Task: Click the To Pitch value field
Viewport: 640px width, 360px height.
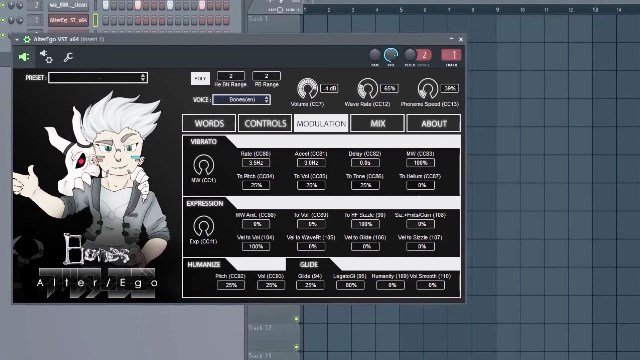Action: coord(256,185)
